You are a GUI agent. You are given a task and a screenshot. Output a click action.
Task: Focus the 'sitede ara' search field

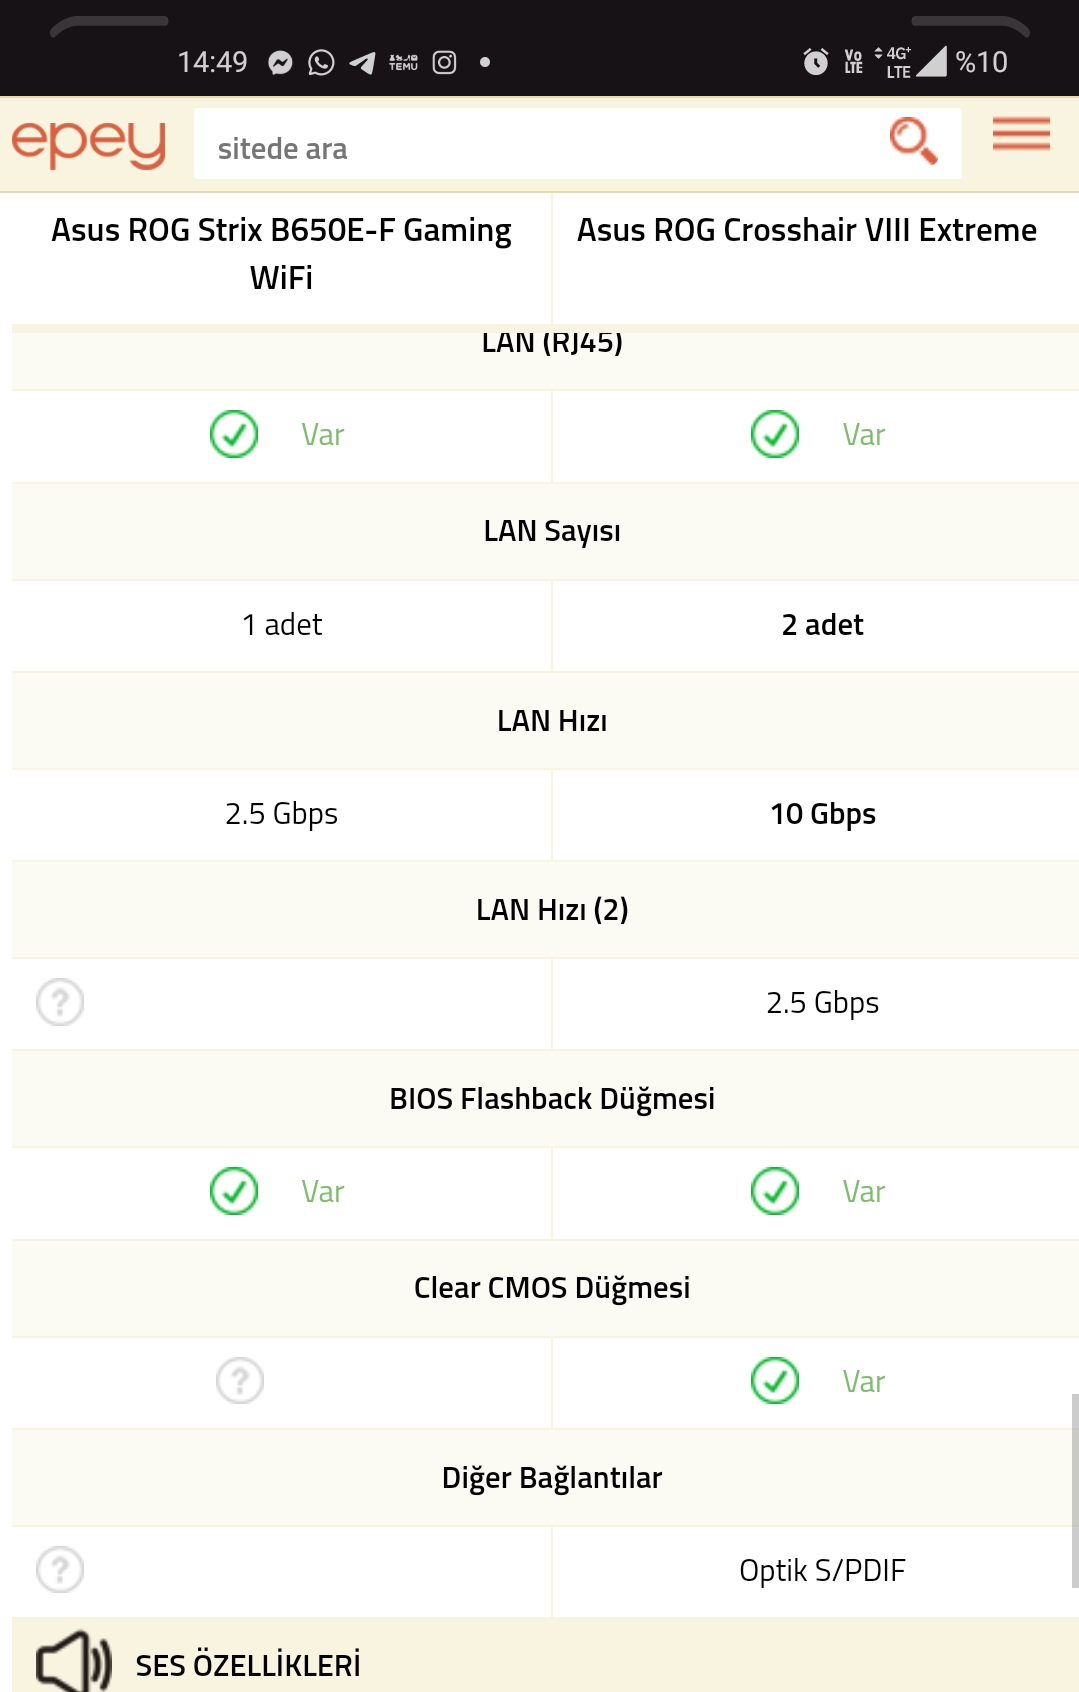(540, 144)
